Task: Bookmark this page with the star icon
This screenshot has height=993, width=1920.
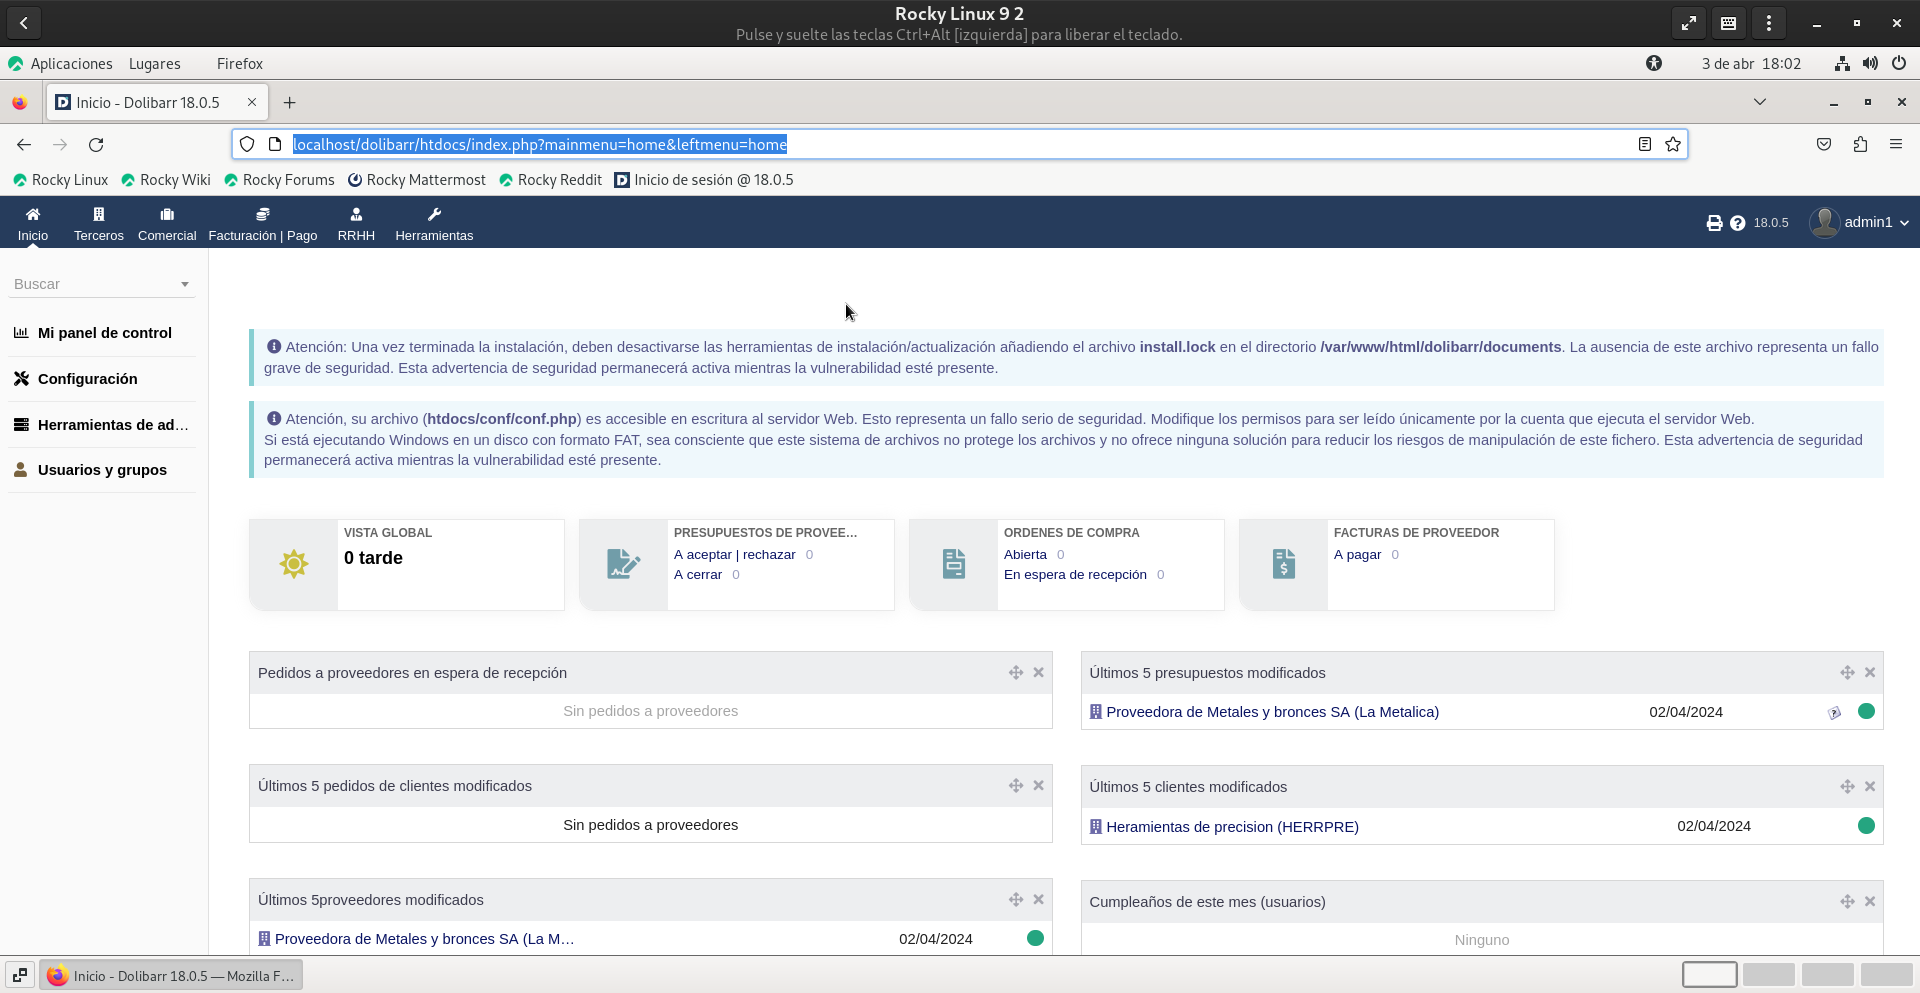Action: tap(1673, 144)
